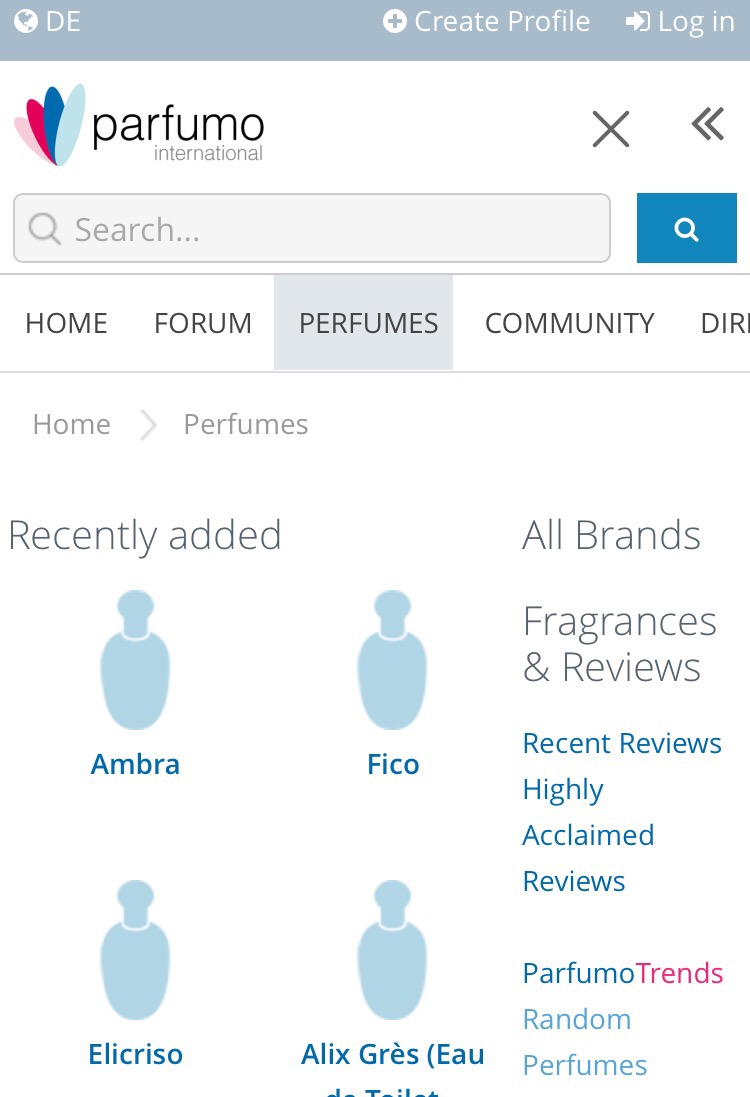This screenshot has width=750, height=1097.
Task: Focus the Search input field
Action: click(x=311, y=229)
